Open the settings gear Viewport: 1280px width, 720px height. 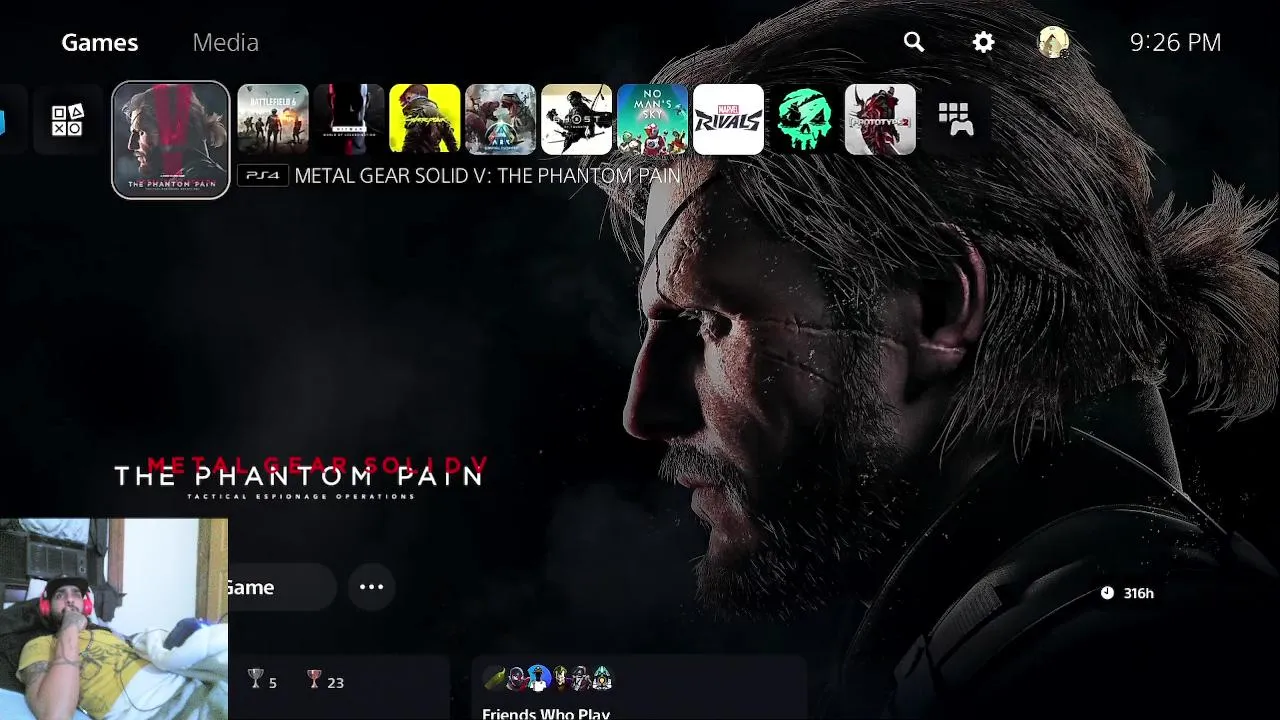pos(984,42)
